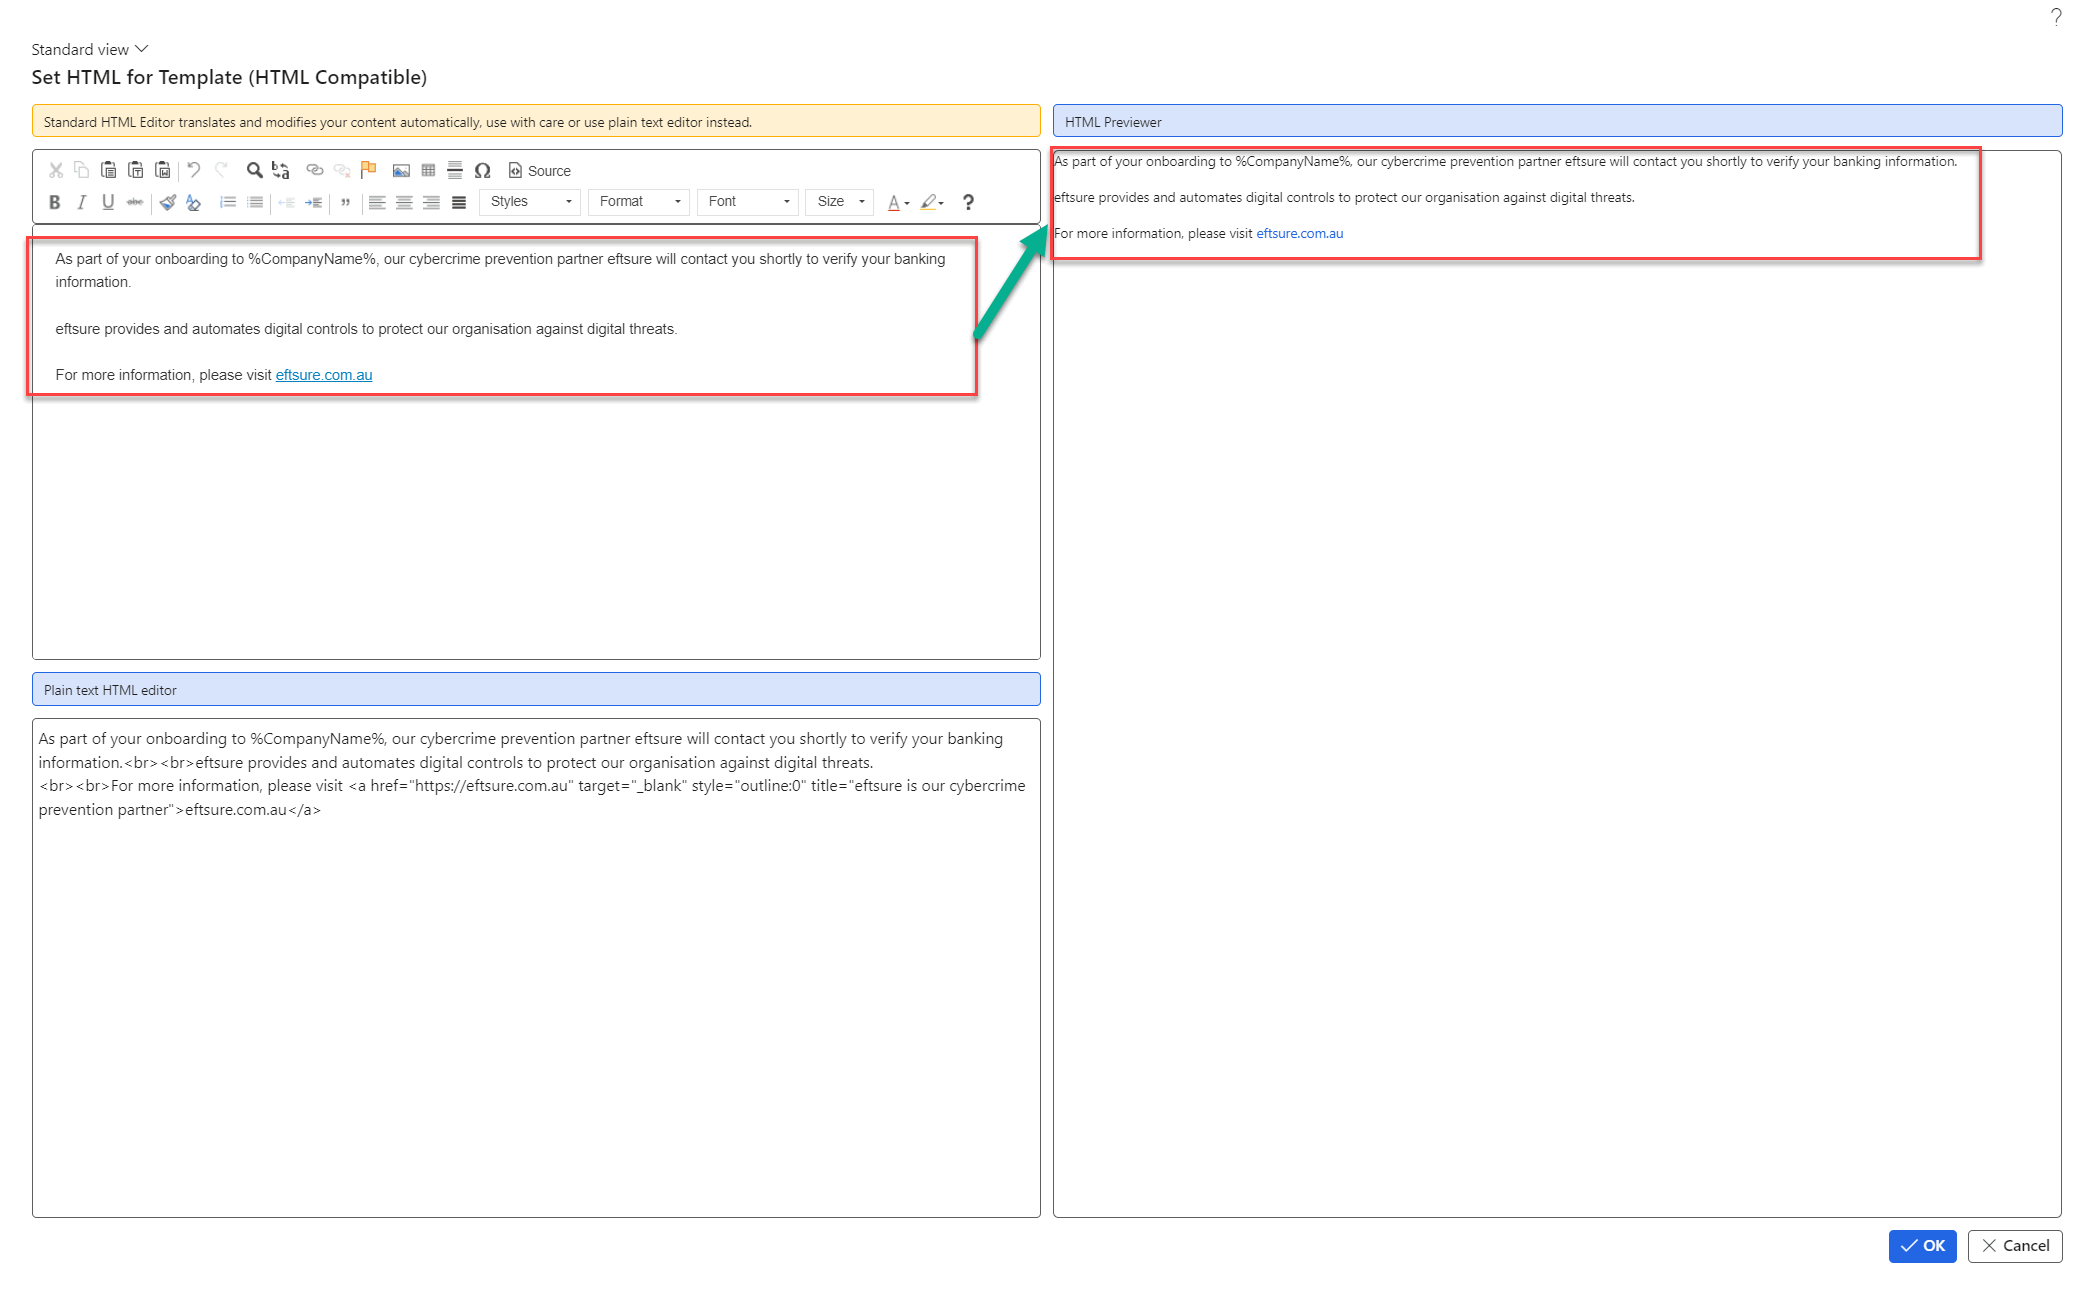Open eftsure.com.au link in HTML Previewer

[x=1299, y=233]
